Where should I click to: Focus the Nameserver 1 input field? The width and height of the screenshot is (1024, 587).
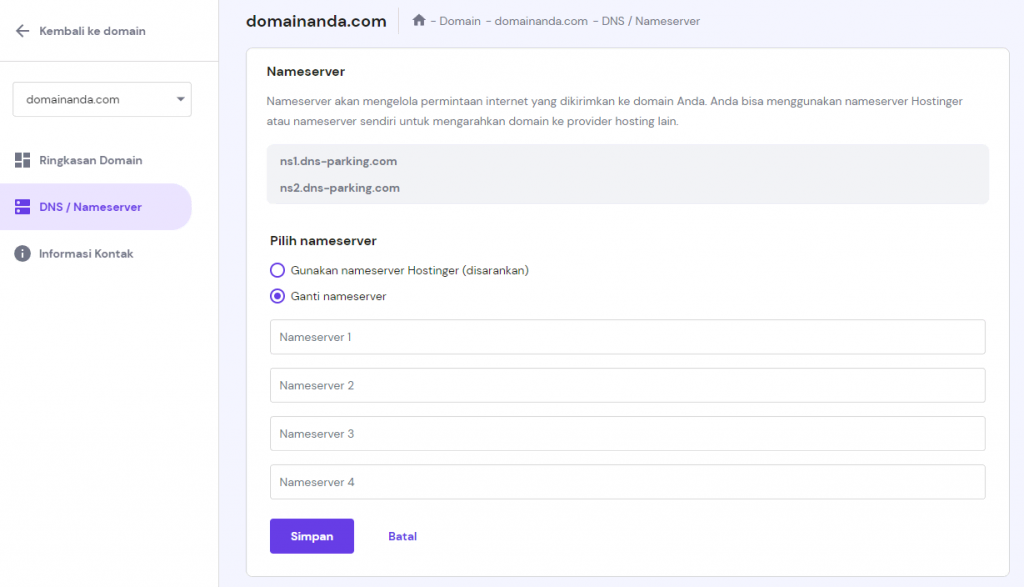click(627, 337)
